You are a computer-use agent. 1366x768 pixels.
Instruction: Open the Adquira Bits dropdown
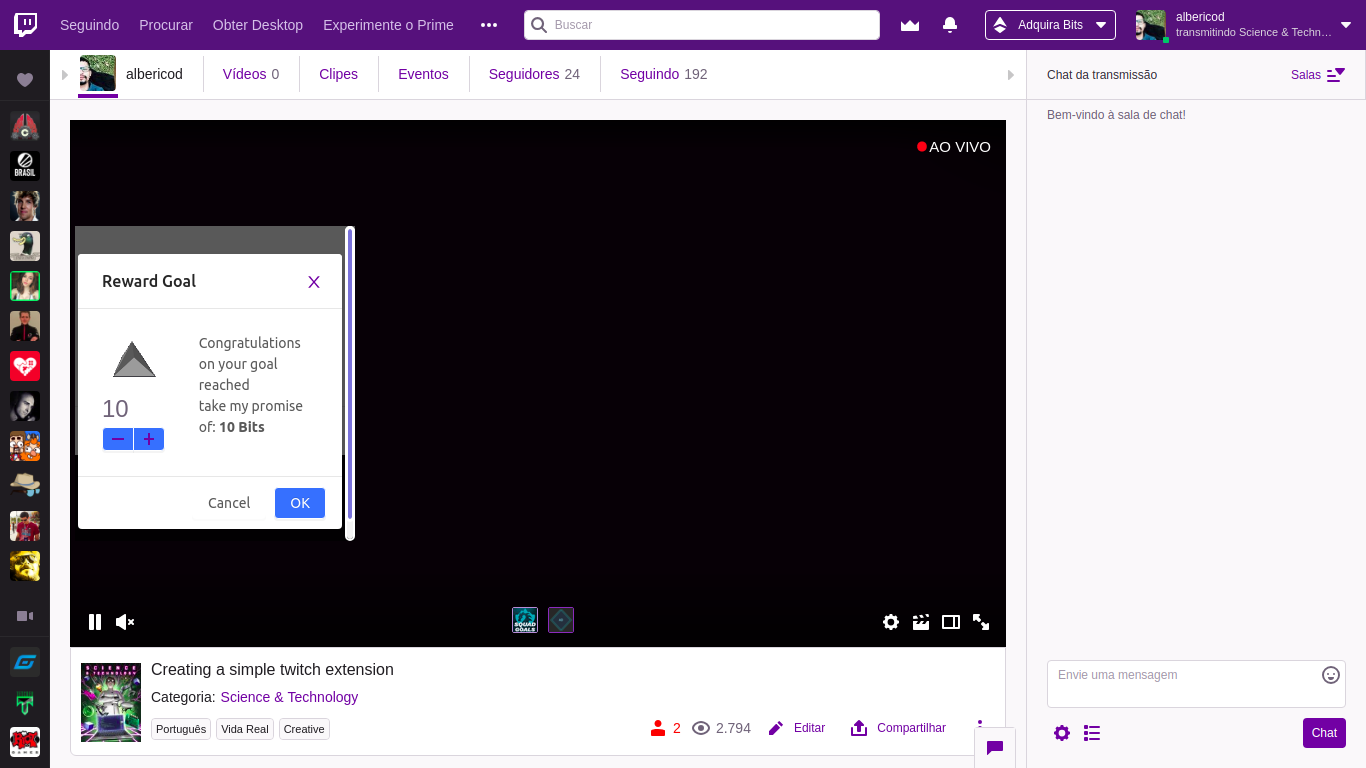(x=1050, y=25)
